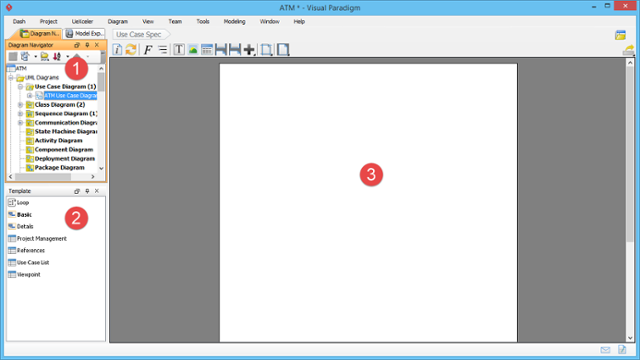
Task: Open the Modeling menu
Action: pos(234,22)
